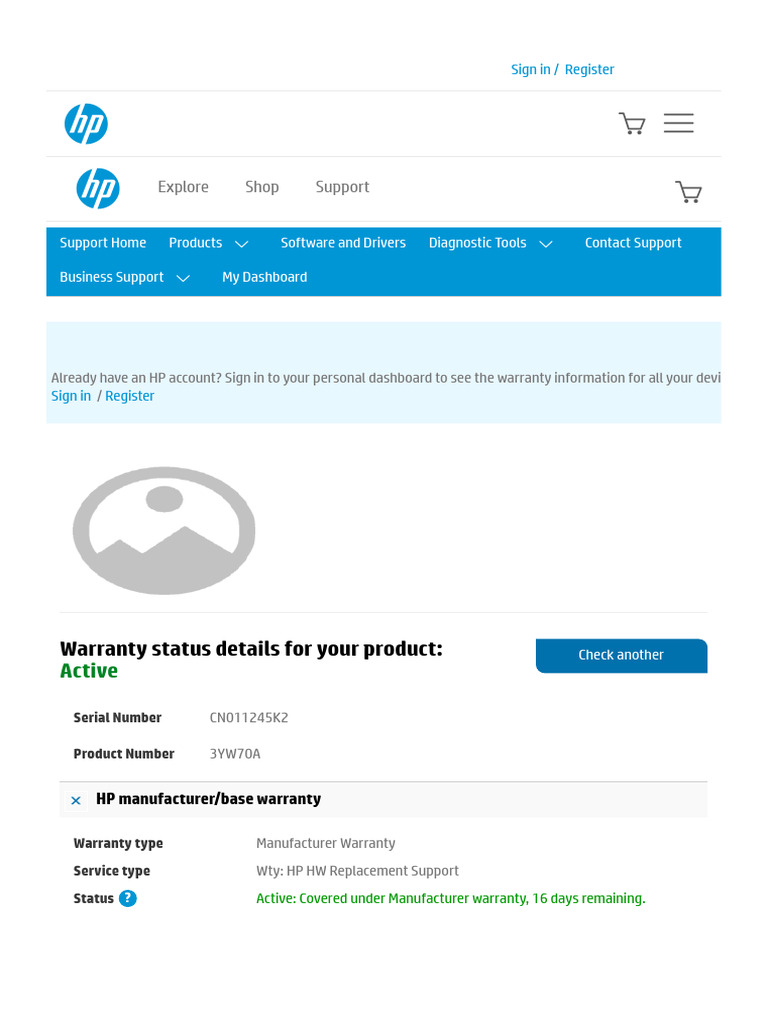
Task: Click the 'Serial Number' label
Action: pyautogui.click(x=117, y=718)
